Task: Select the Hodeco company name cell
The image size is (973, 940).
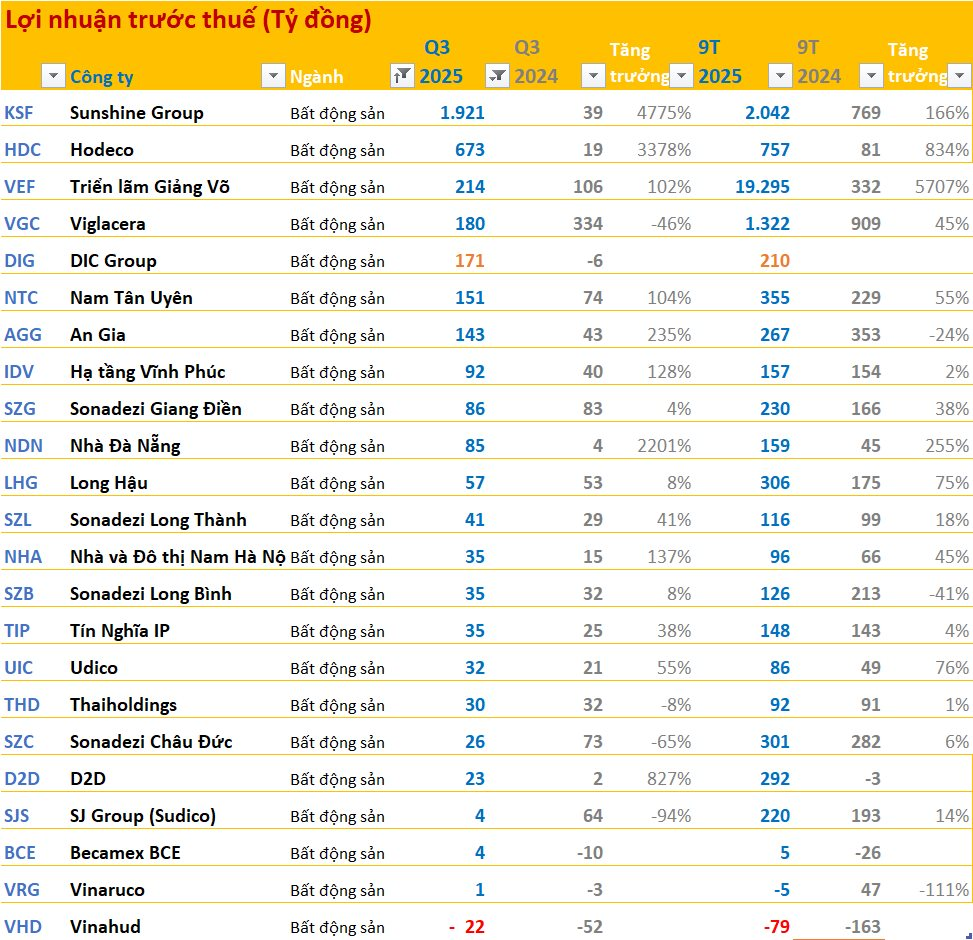Action: coord(101,150)
